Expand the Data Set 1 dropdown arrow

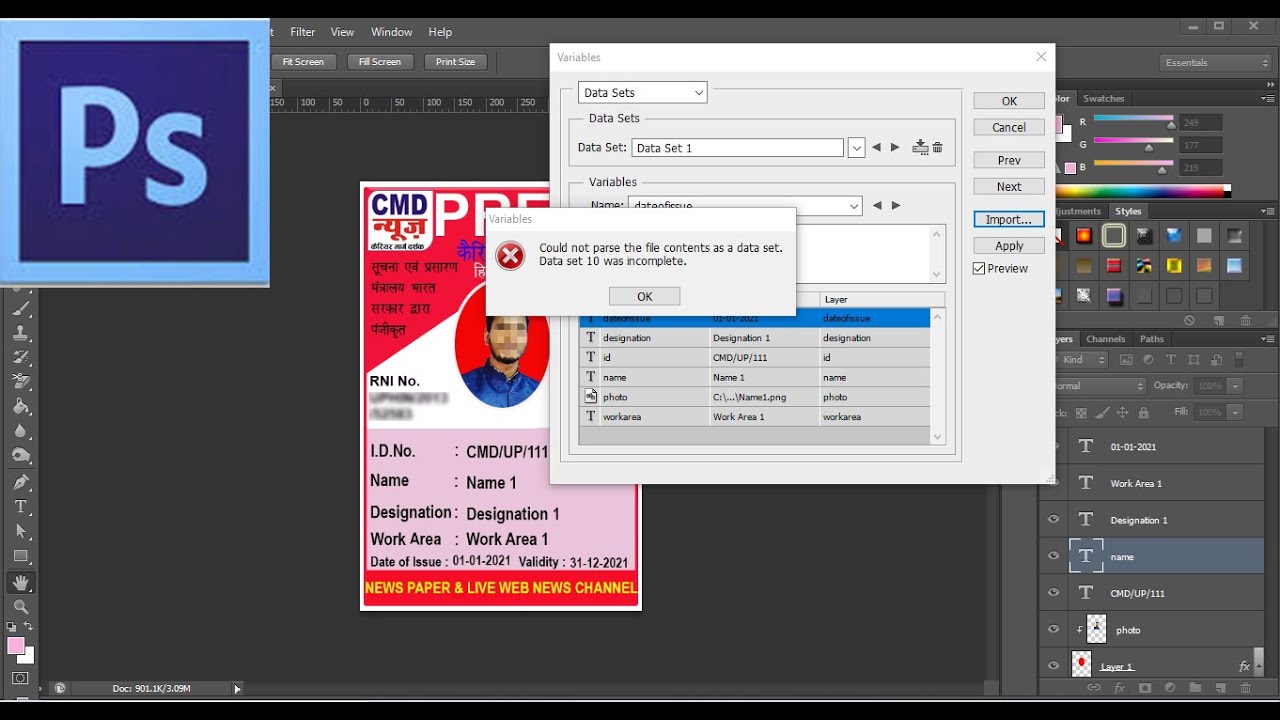click(x=856, y=148)
